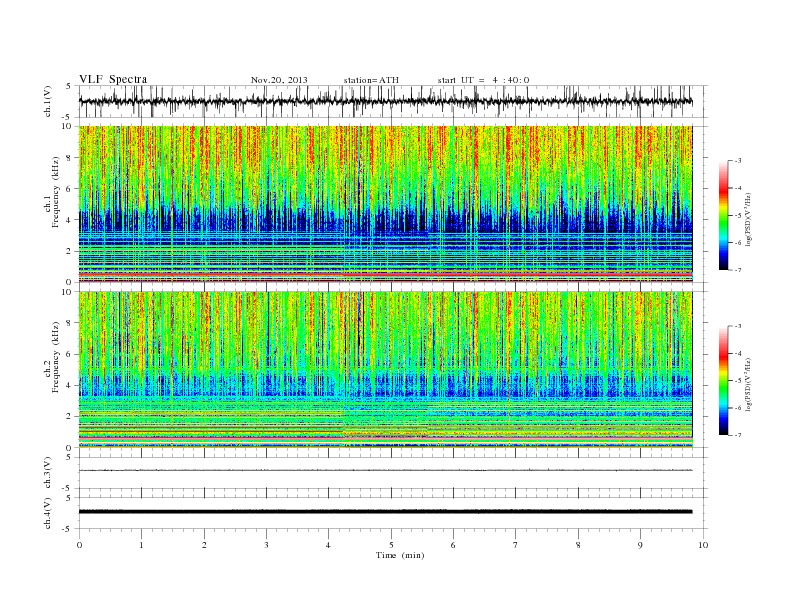This screenshot has width=792, height=612.
Task: Click the "Nov.20, 2013" date text
Action: [x=279, y=80]
